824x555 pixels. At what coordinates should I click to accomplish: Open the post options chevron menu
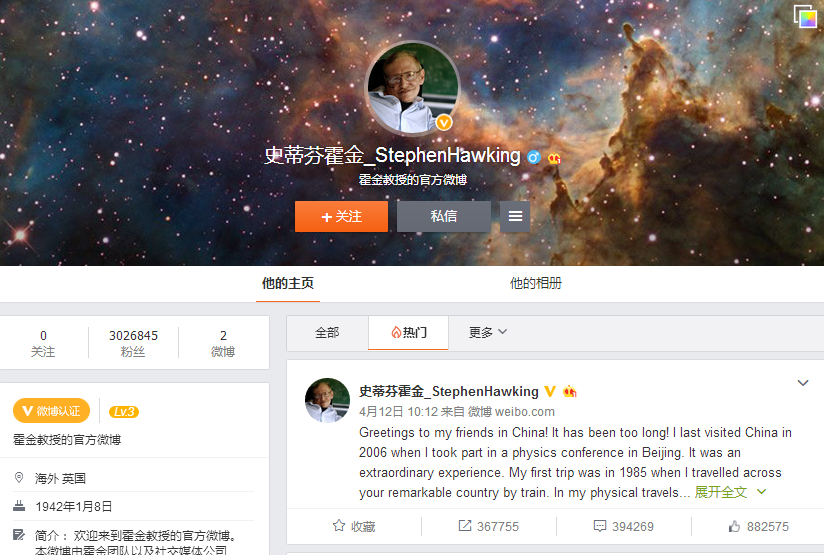point(803,383)
